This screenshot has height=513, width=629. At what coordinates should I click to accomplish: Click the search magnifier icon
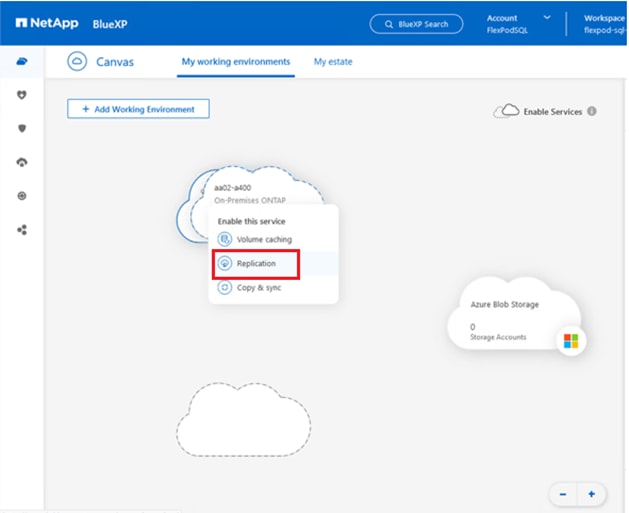click(389, 24)
